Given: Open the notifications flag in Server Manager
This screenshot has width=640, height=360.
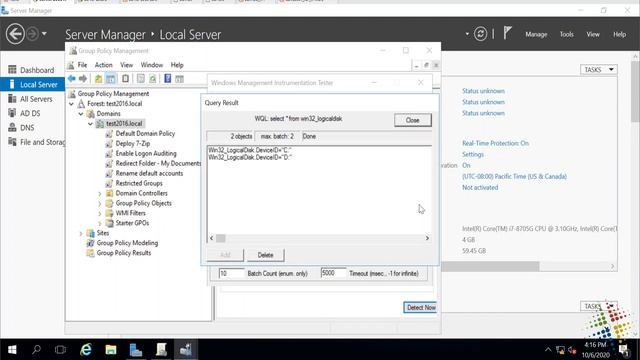Looking at the screenshot, I should (x=507, y=33).
